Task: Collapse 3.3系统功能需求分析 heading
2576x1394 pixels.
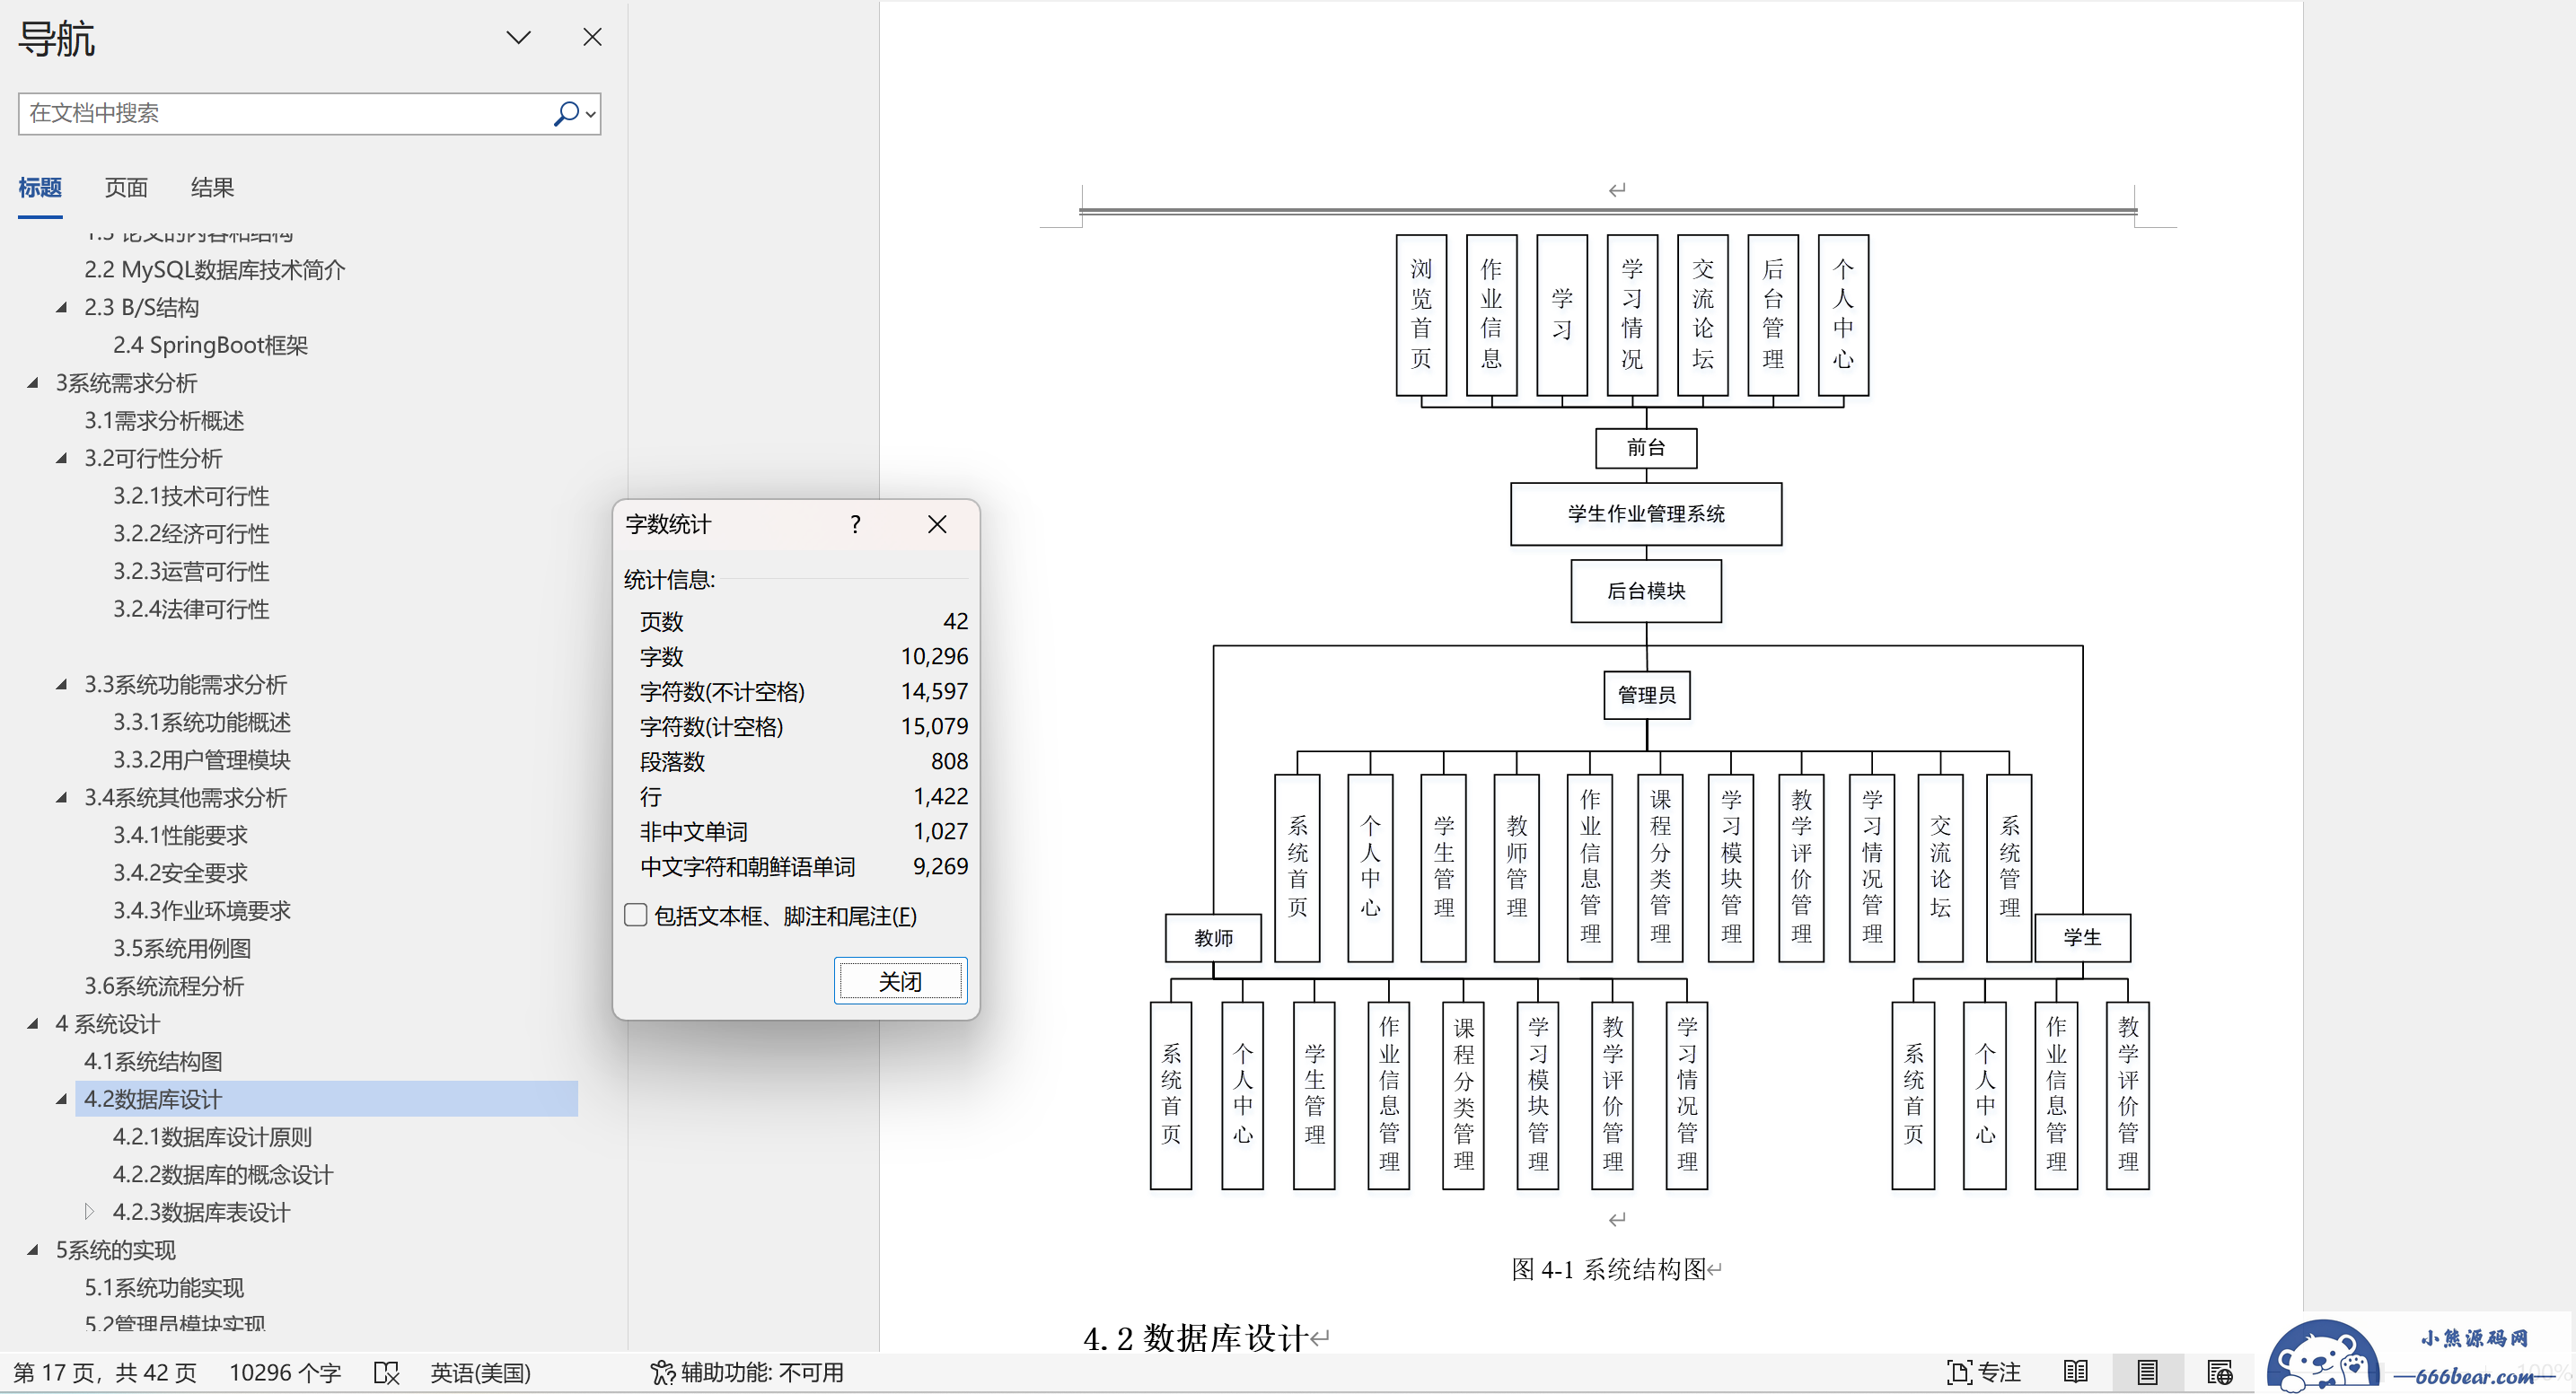Action: (x=62, y=685)
